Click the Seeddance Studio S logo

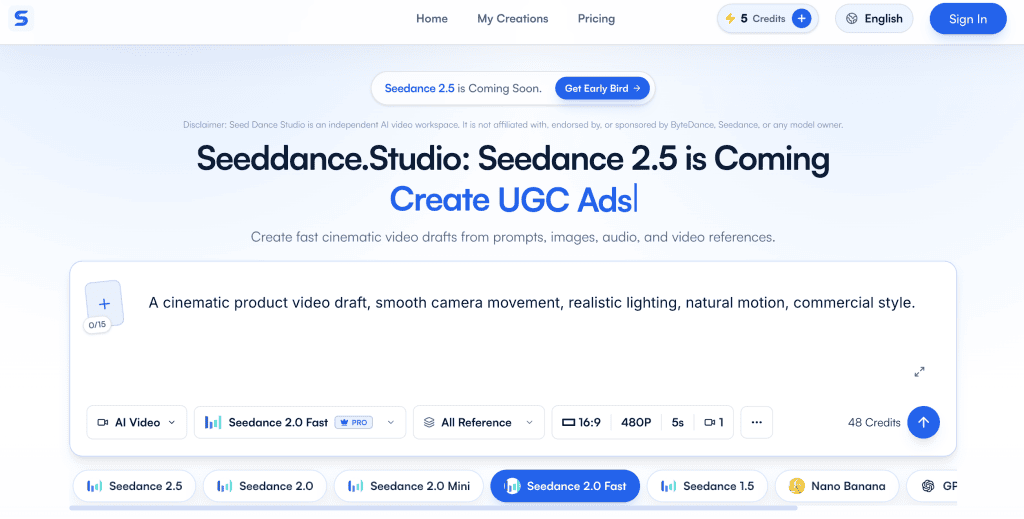[x=21, y=19]
